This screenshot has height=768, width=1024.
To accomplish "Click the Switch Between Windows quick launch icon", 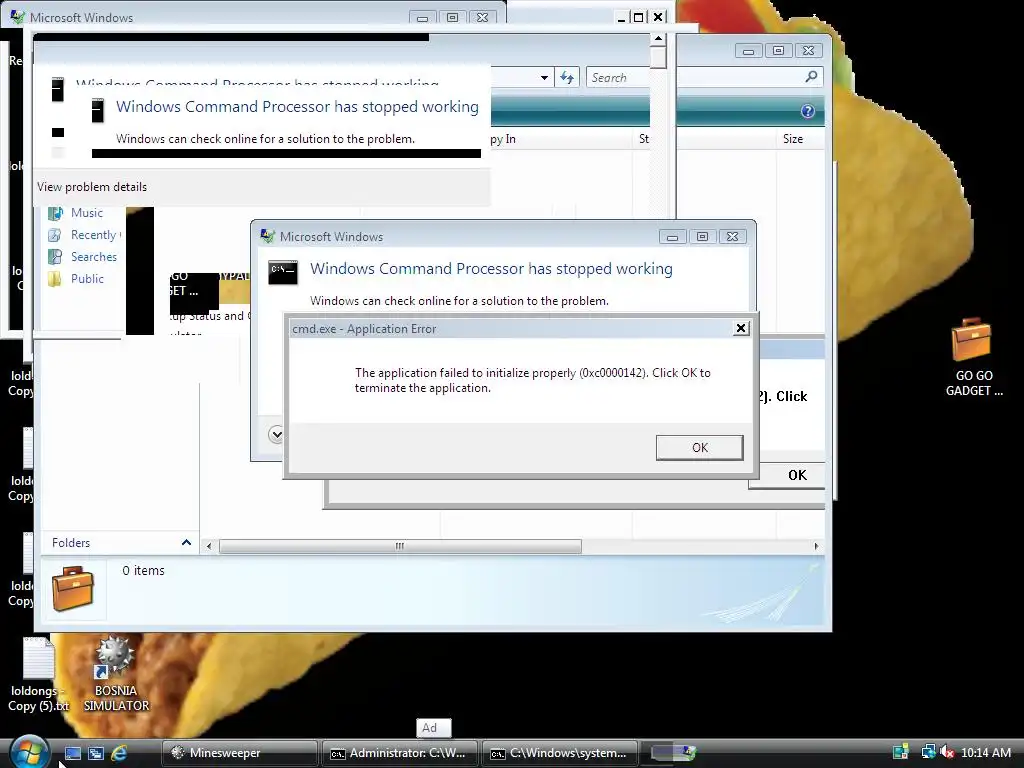I will [x=95, y=753].
